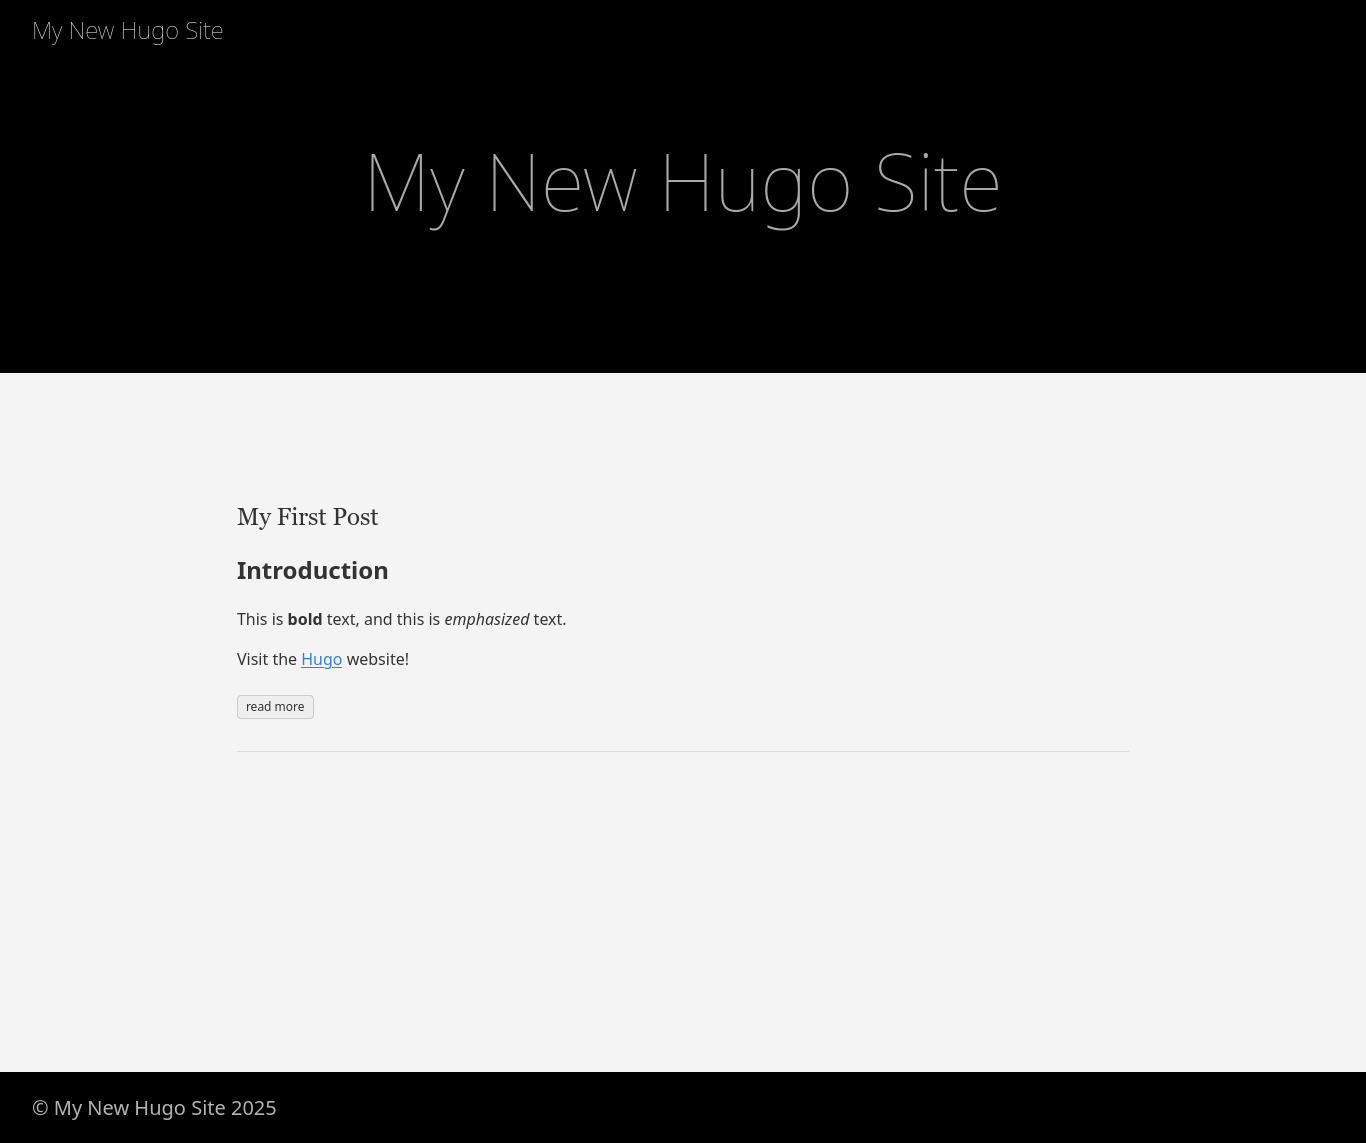
Task: Click the bold text in the post excerpt
Action: pyautogui.click(x=304, y=619)
